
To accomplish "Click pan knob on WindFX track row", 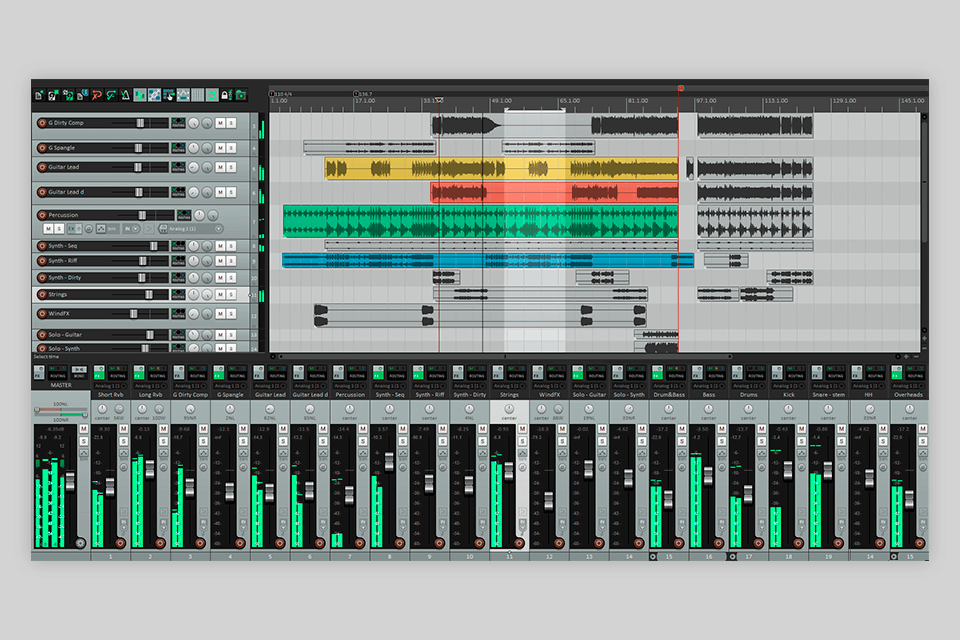I will point(193,314).
